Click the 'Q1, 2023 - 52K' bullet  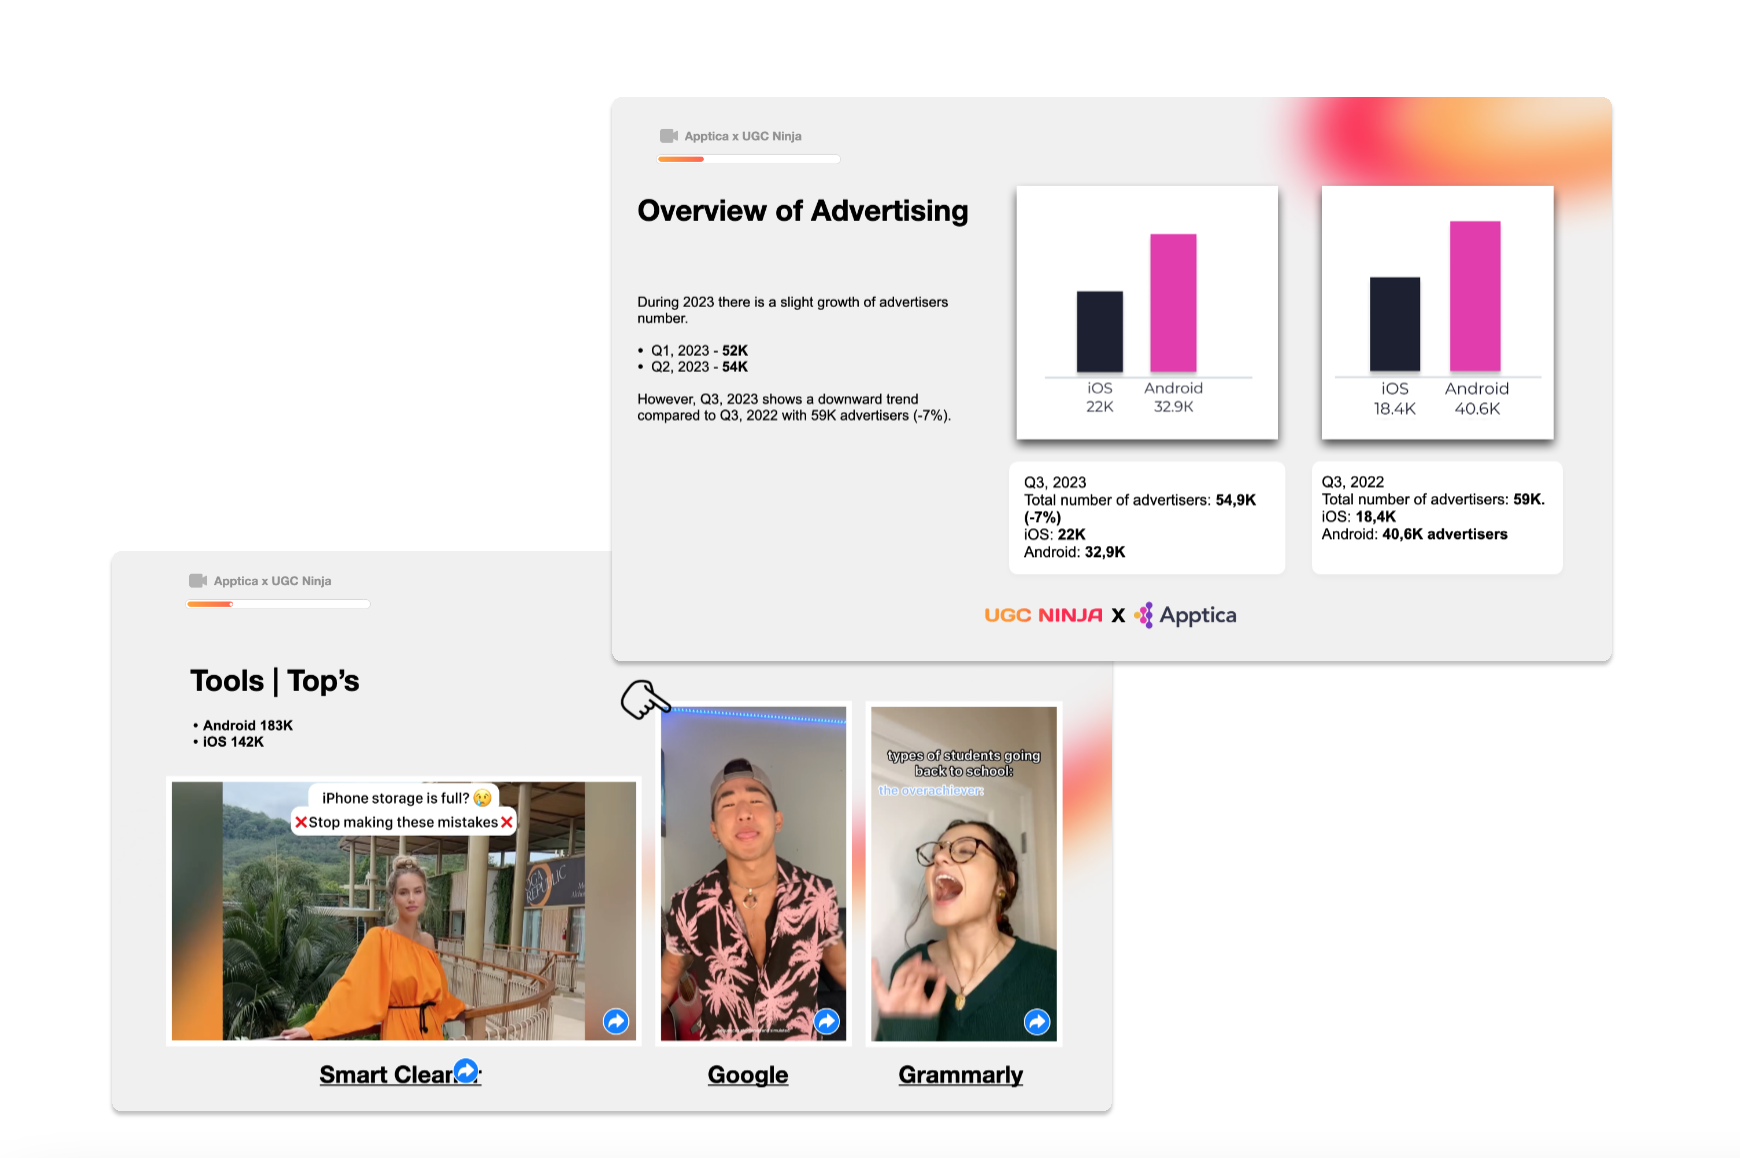click(x=693, y=350)
